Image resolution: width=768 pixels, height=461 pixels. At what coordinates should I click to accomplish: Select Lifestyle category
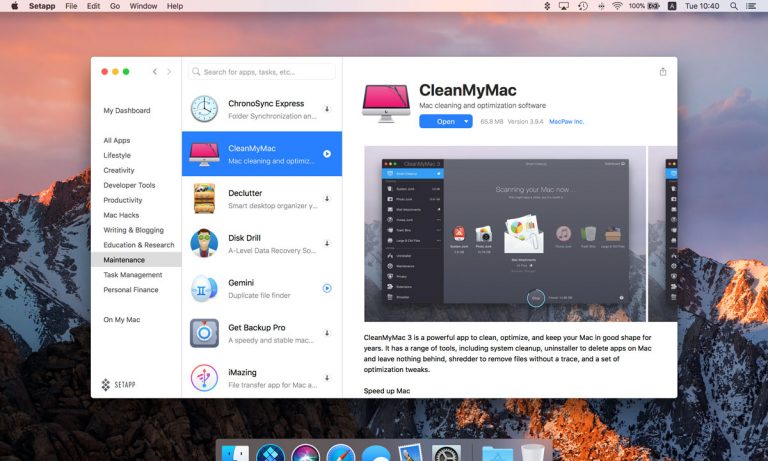coord(117,155)
